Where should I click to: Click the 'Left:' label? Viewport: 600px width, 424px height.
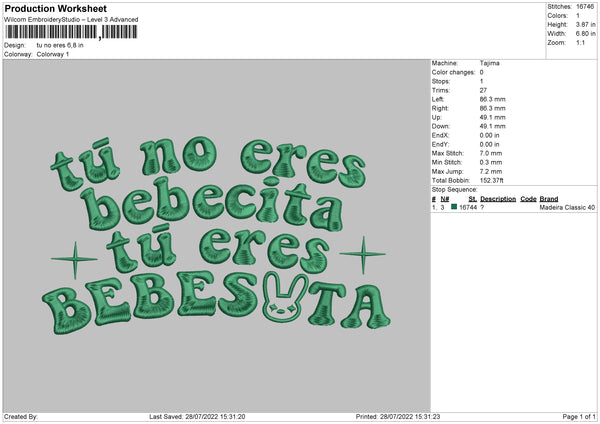coord(438,99)
